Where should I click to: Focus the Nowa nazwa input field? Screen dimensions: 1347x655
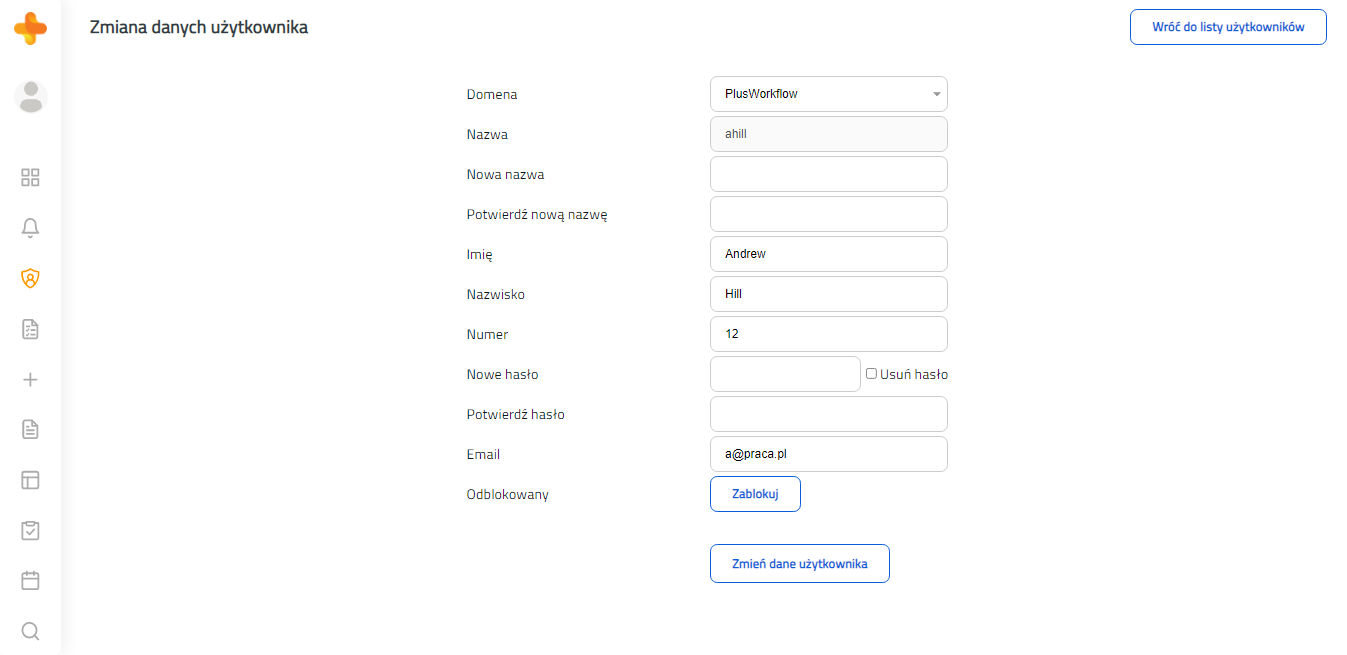828,174
